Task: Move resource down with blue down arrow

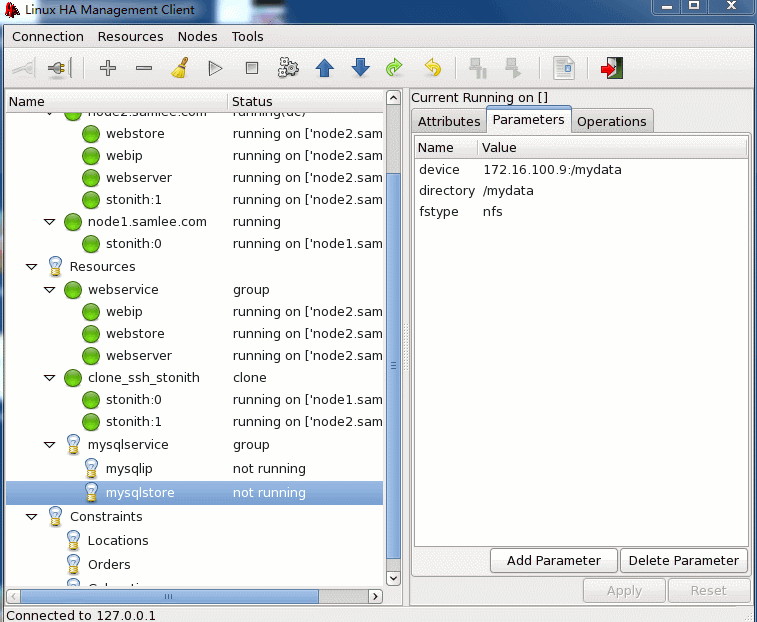Action: click(x=361, y=68)
